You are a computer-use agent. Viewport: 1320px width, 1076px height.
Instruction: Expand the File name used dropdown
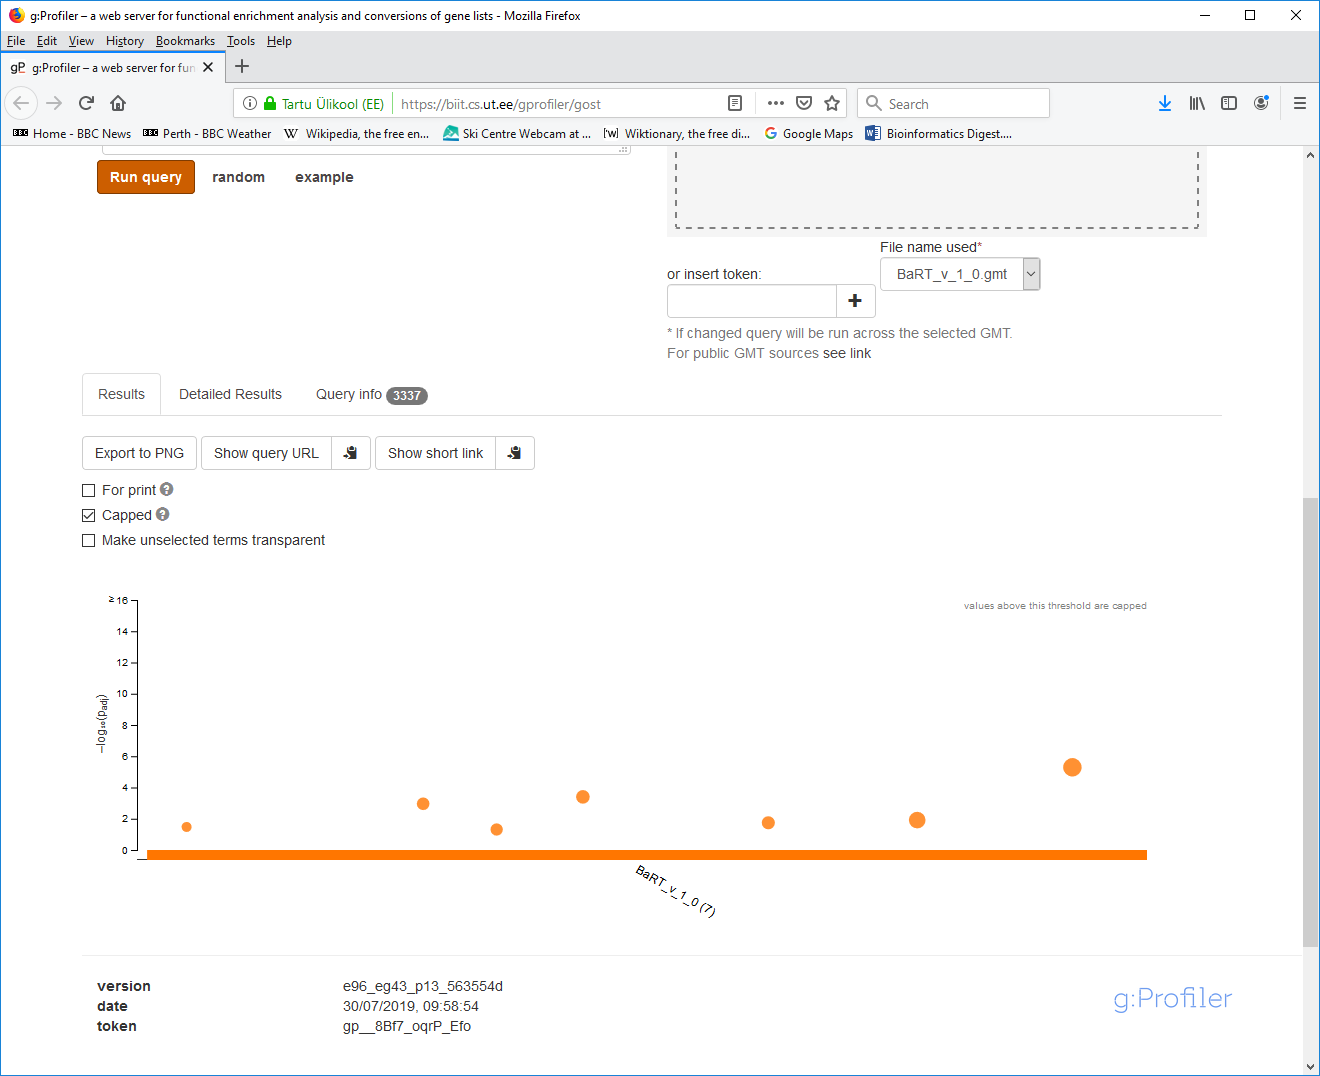pyautogui.click(x=1031, y=274)
